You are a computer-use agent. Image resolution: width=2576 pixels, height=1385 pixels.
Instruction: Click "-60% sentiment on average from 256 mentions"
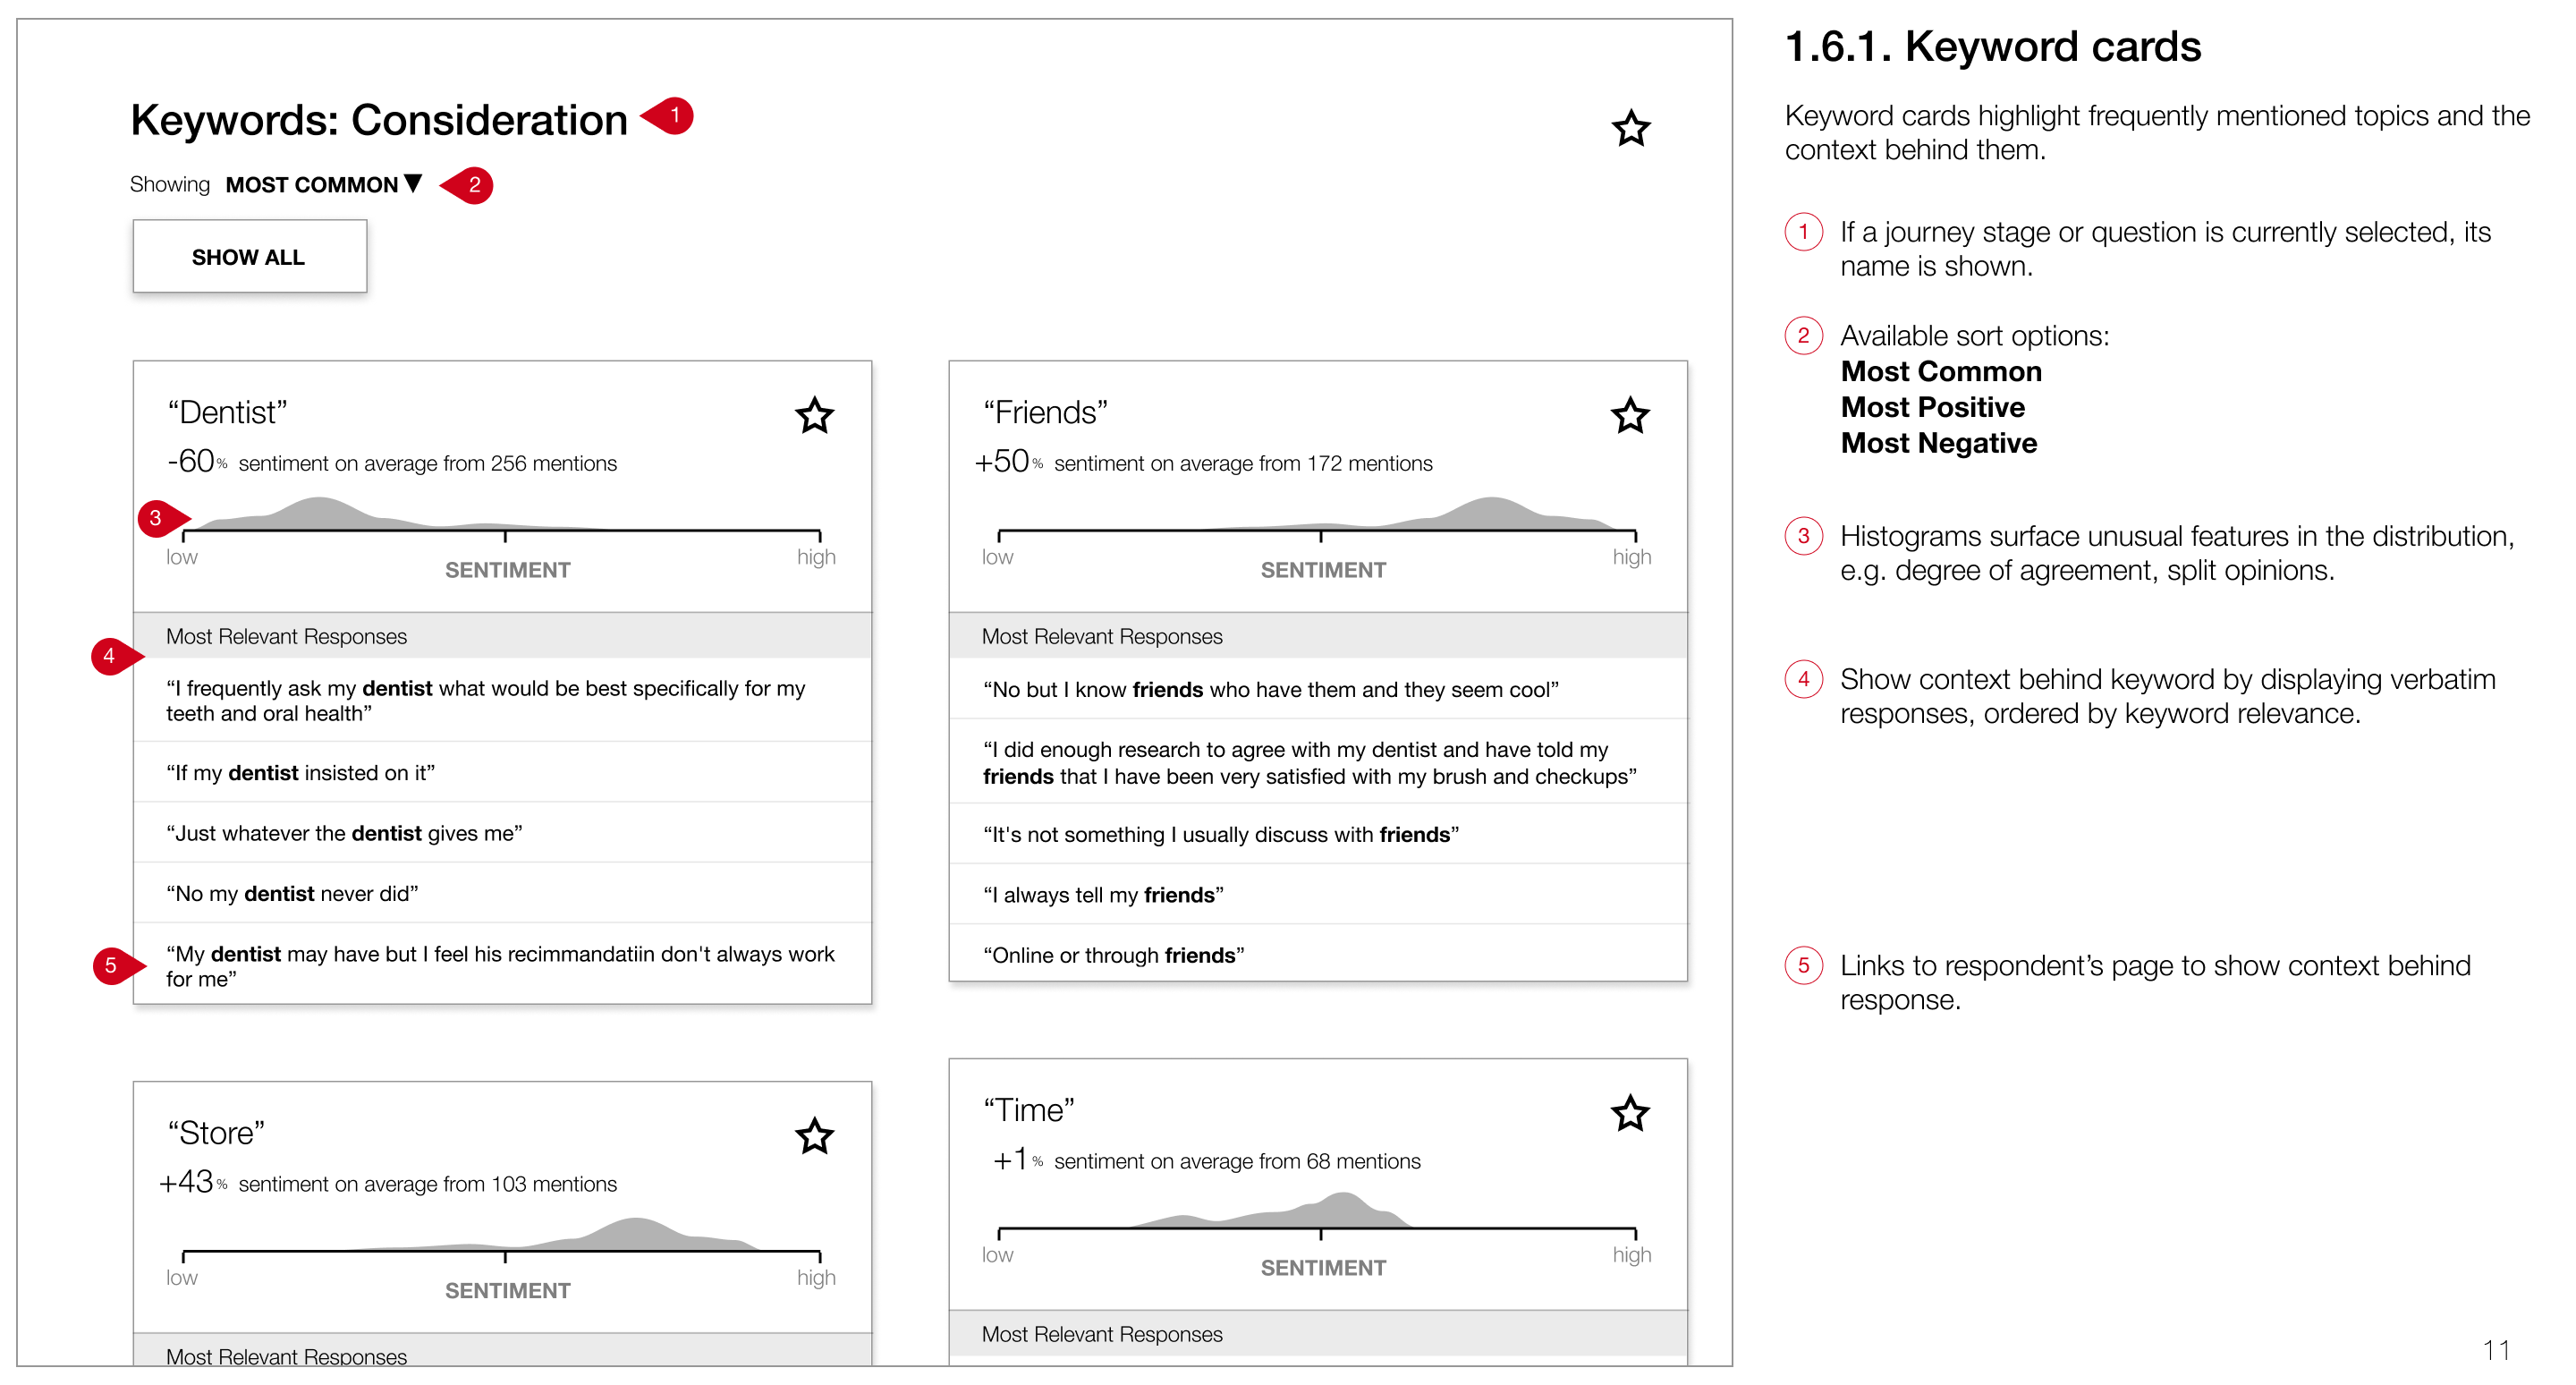392,462
